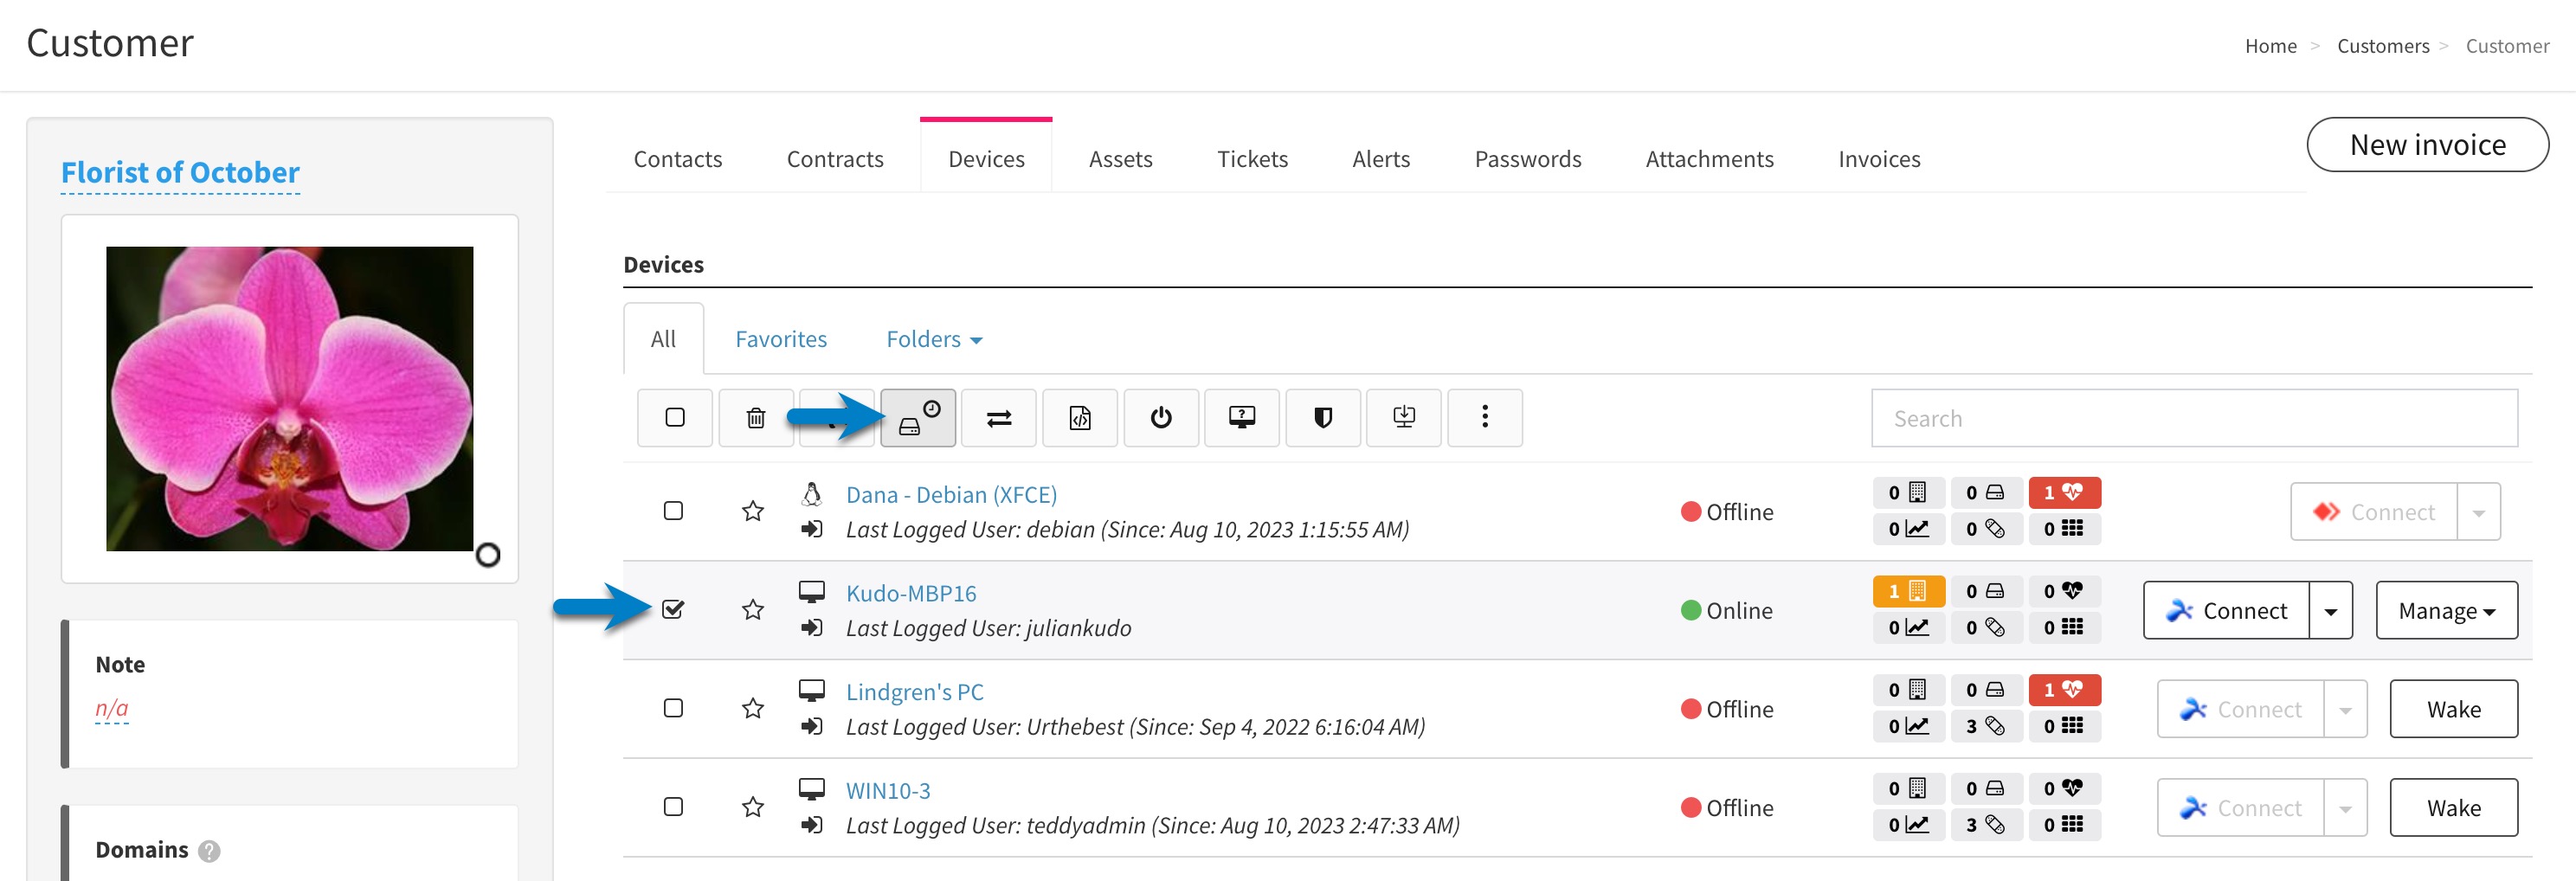Screen dimensions: 2576x881
Task: Select the move devices transfer icon
Action: point(999,418)
